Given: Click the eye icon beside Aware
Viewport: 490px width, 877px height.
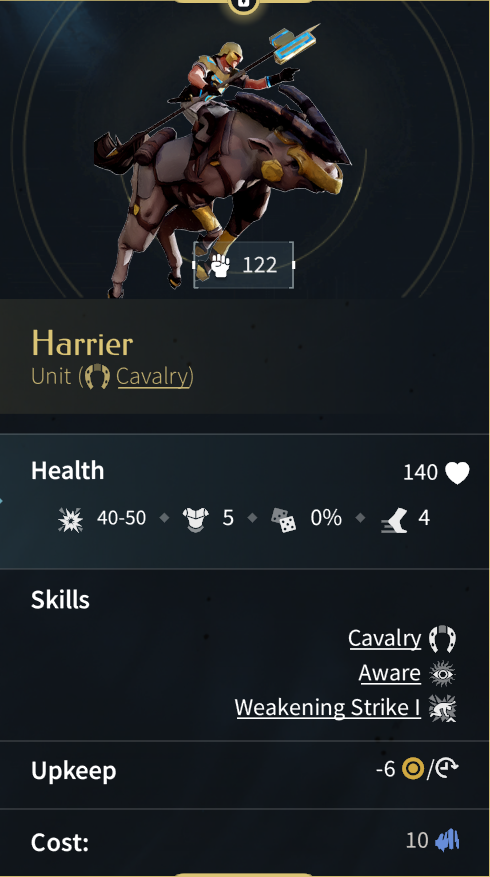Looking at the screenshot, I should coord(442,674).
